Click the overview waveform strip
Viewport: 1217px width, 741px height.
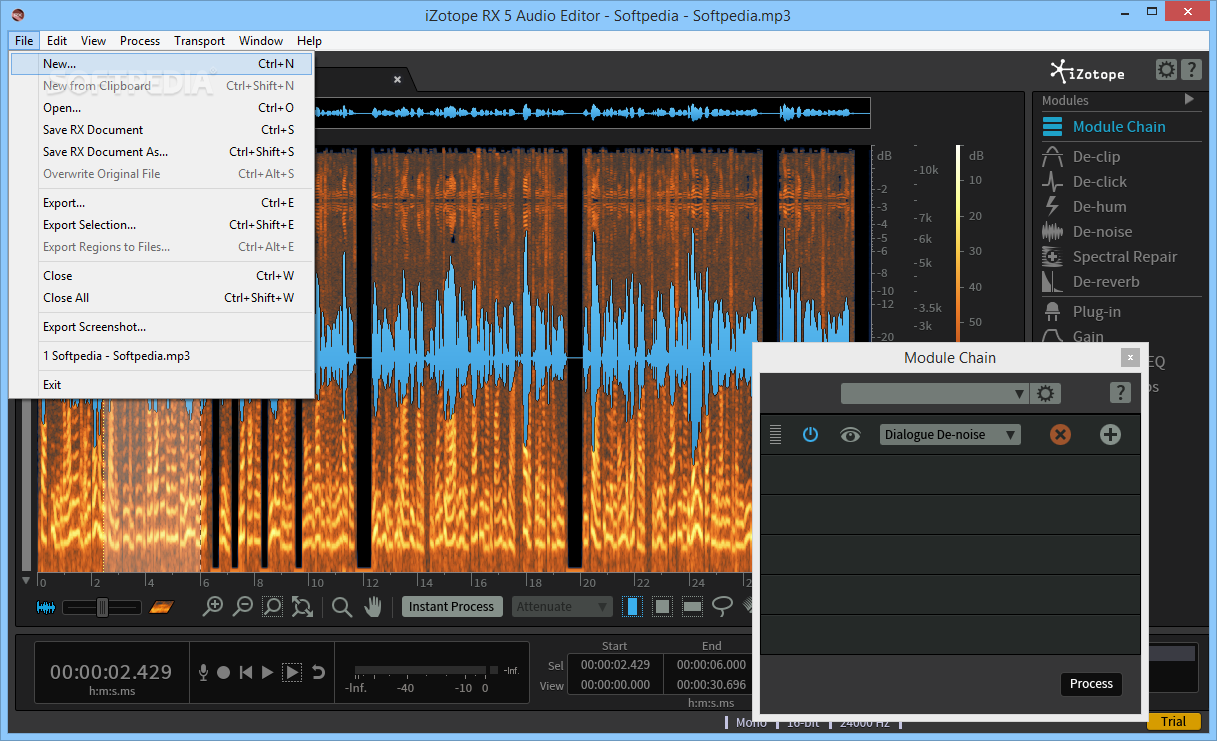click(592, 112)
